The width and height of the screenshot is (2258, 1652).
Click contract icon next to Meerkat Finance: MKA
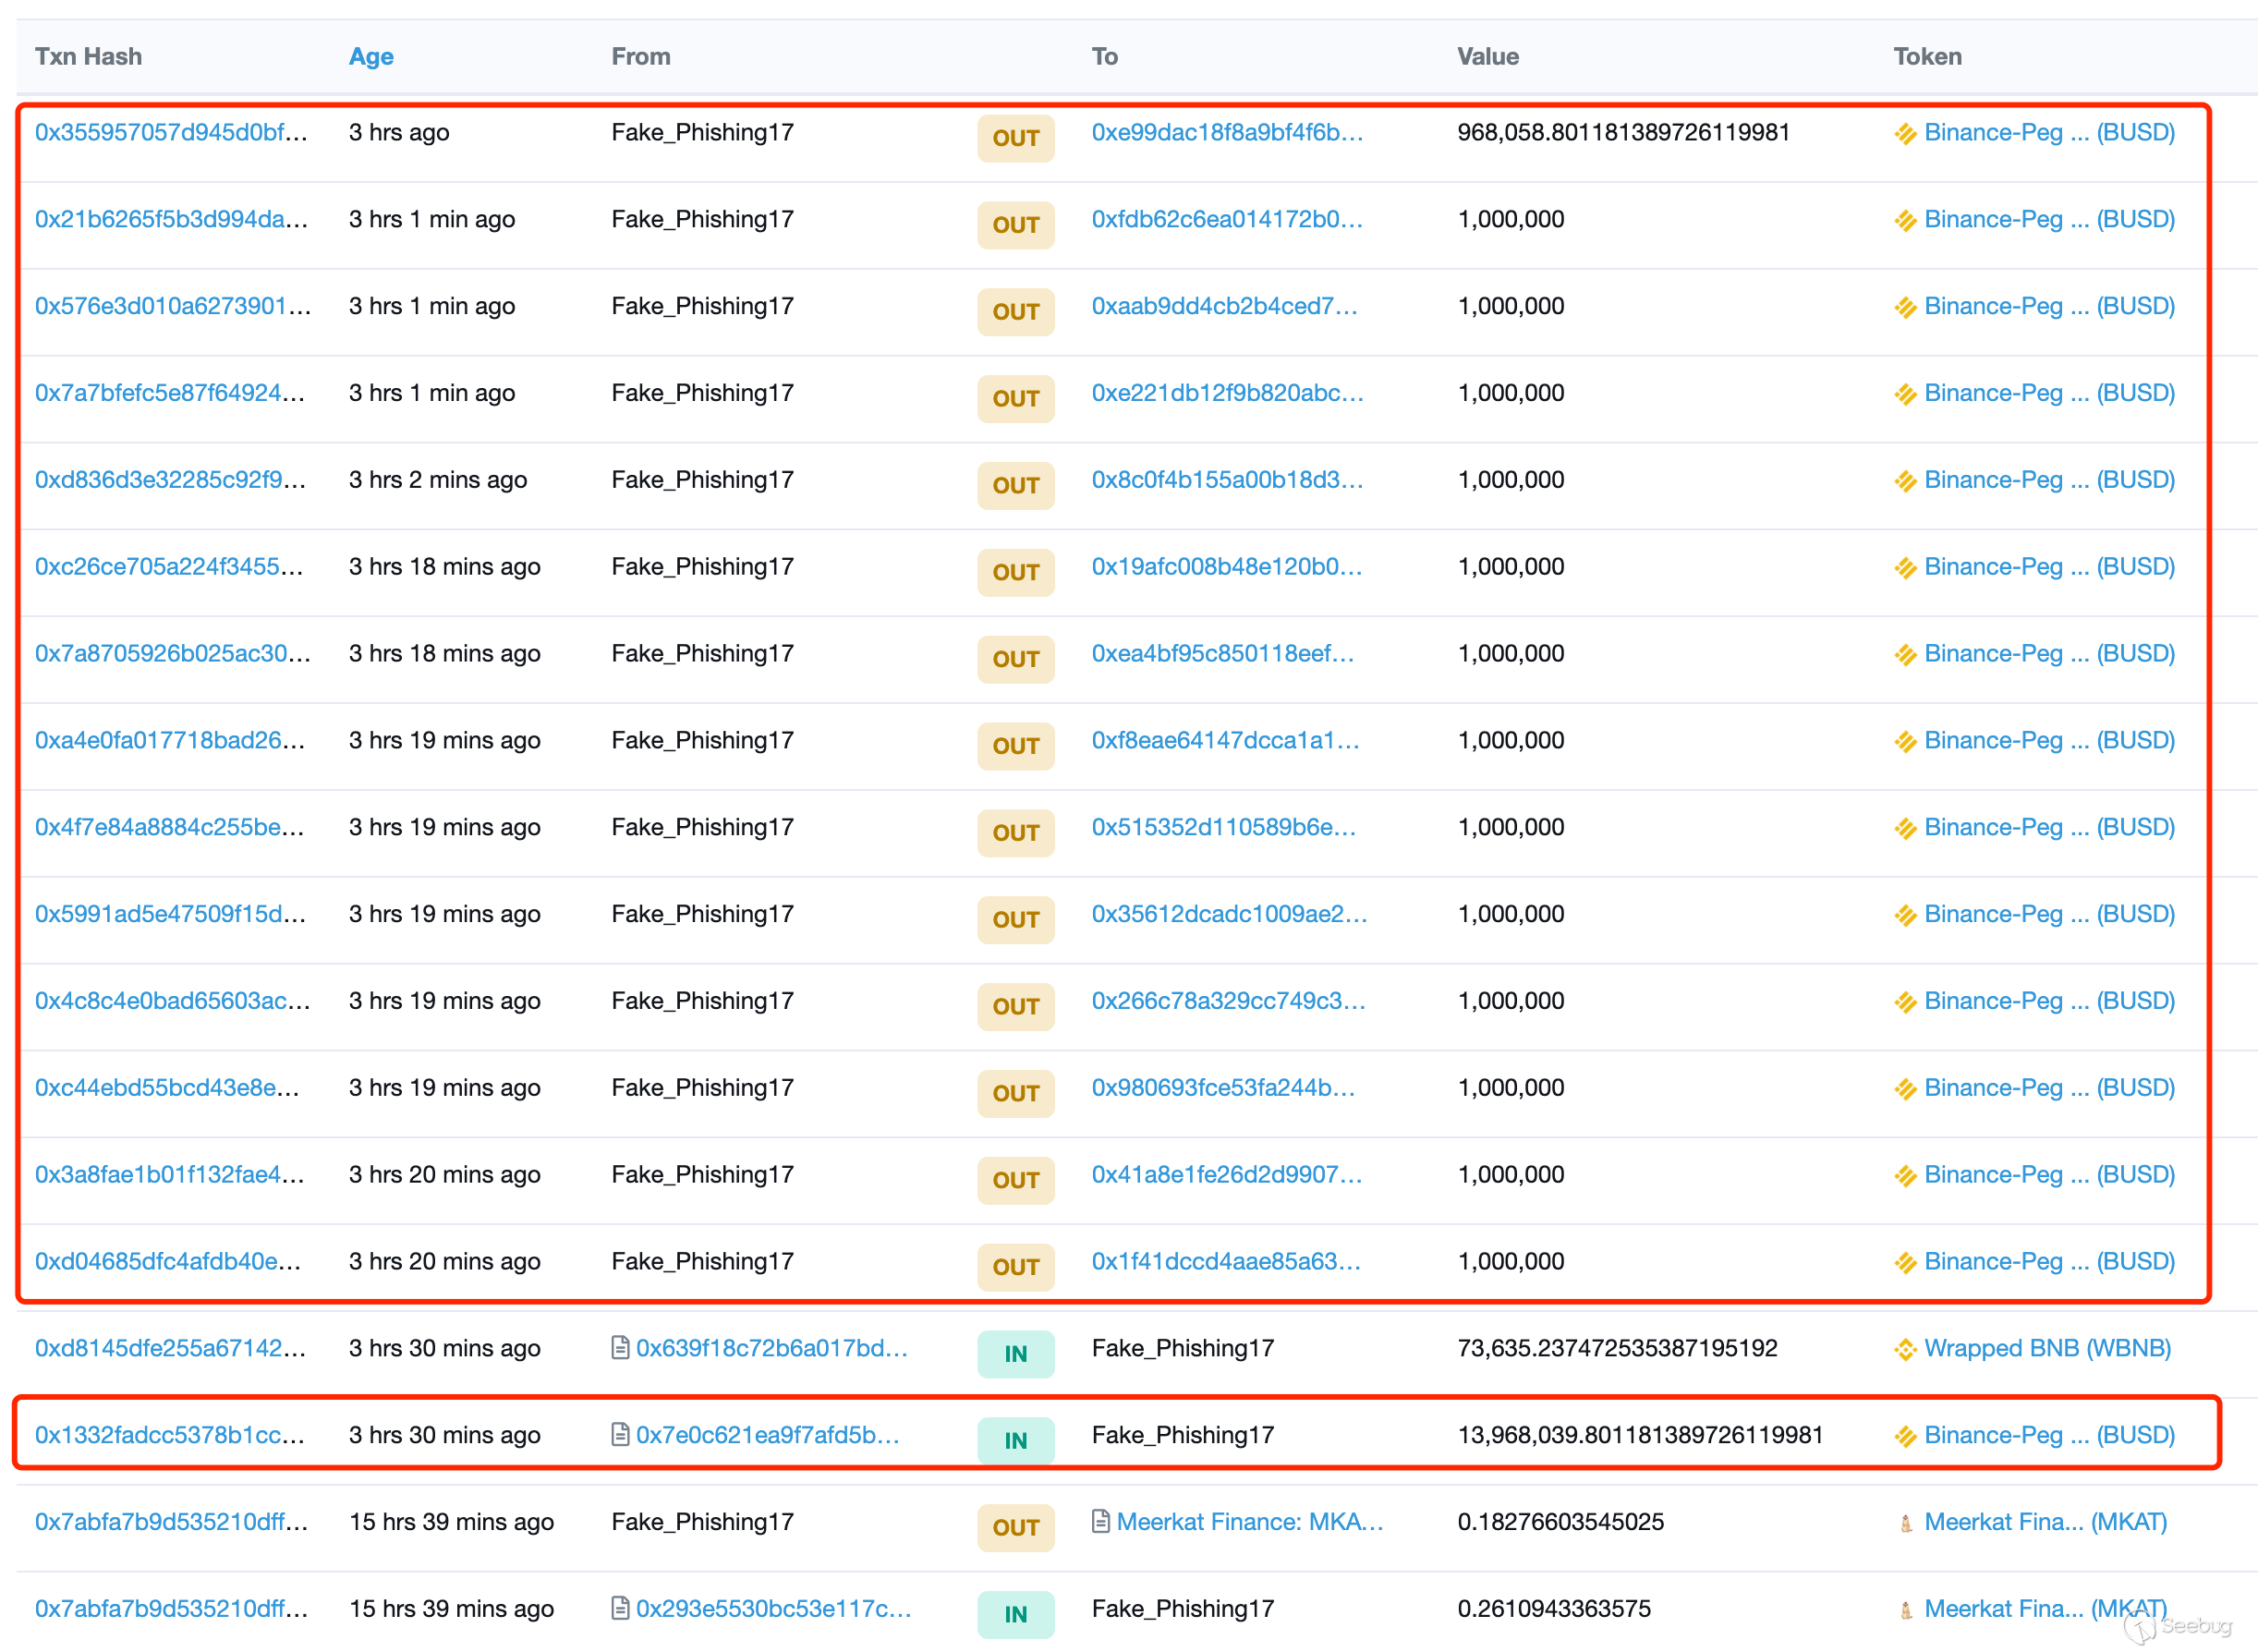(x=1100, y=1522)
